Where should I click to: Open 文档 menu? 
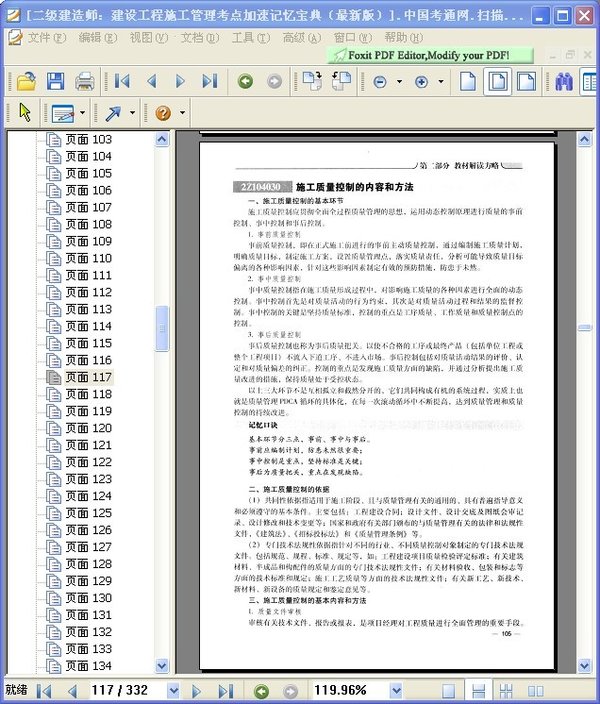(x=200, y=38)
